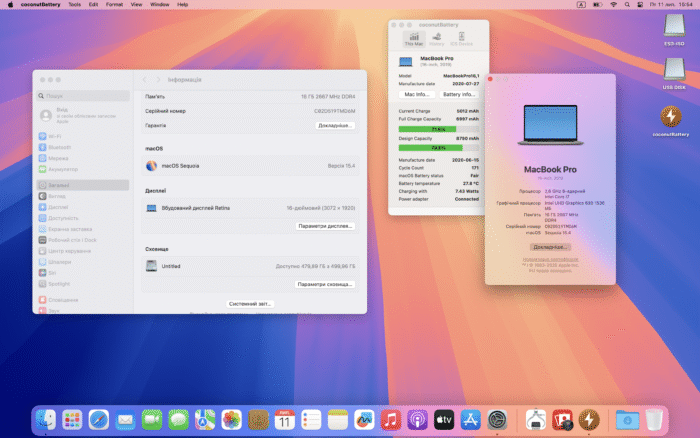Select Загальні in the settings sidebar
700x438 pixels.
click(x=83, y=185)
